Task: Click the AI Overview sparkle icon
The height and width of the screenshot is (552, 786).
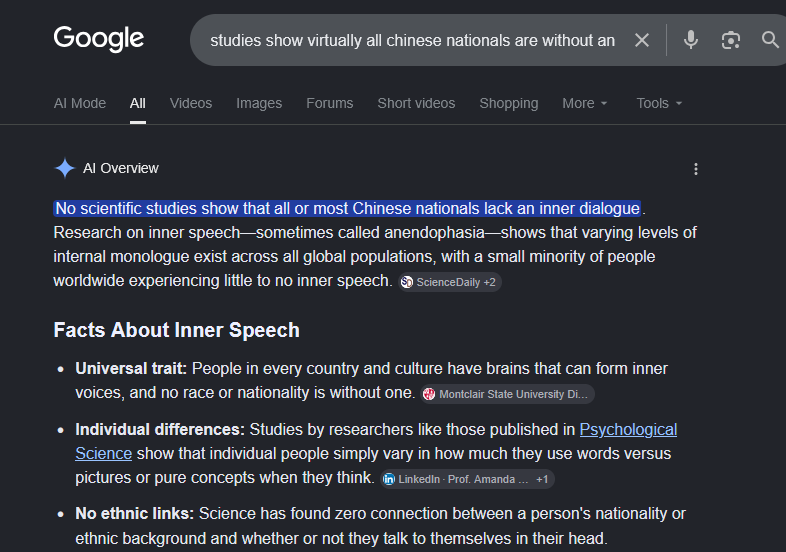Action: point(65,168)
